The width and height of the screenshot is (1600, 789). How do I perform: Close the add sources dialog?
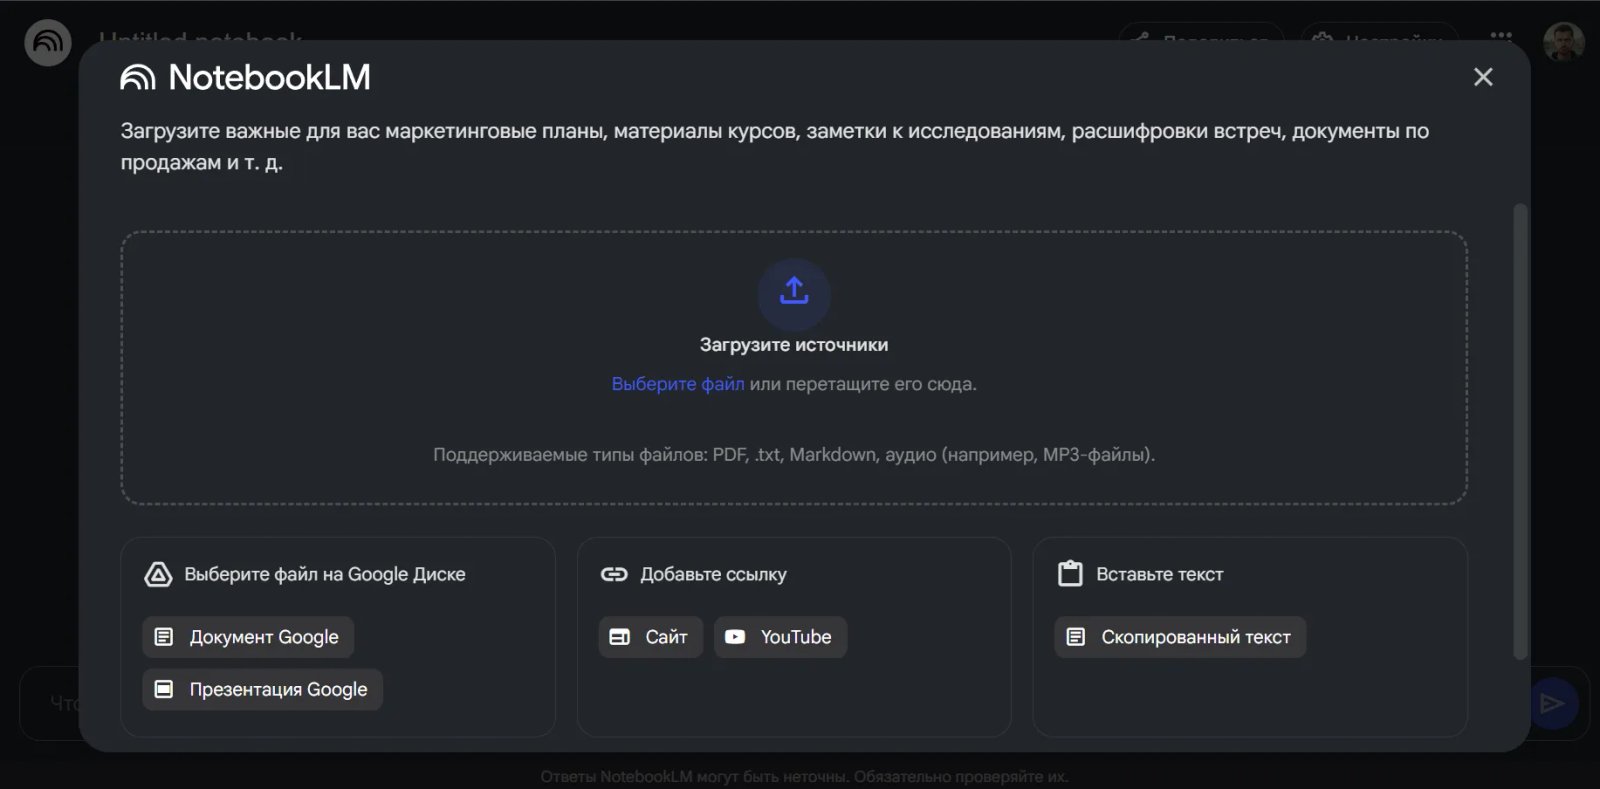1483,77
